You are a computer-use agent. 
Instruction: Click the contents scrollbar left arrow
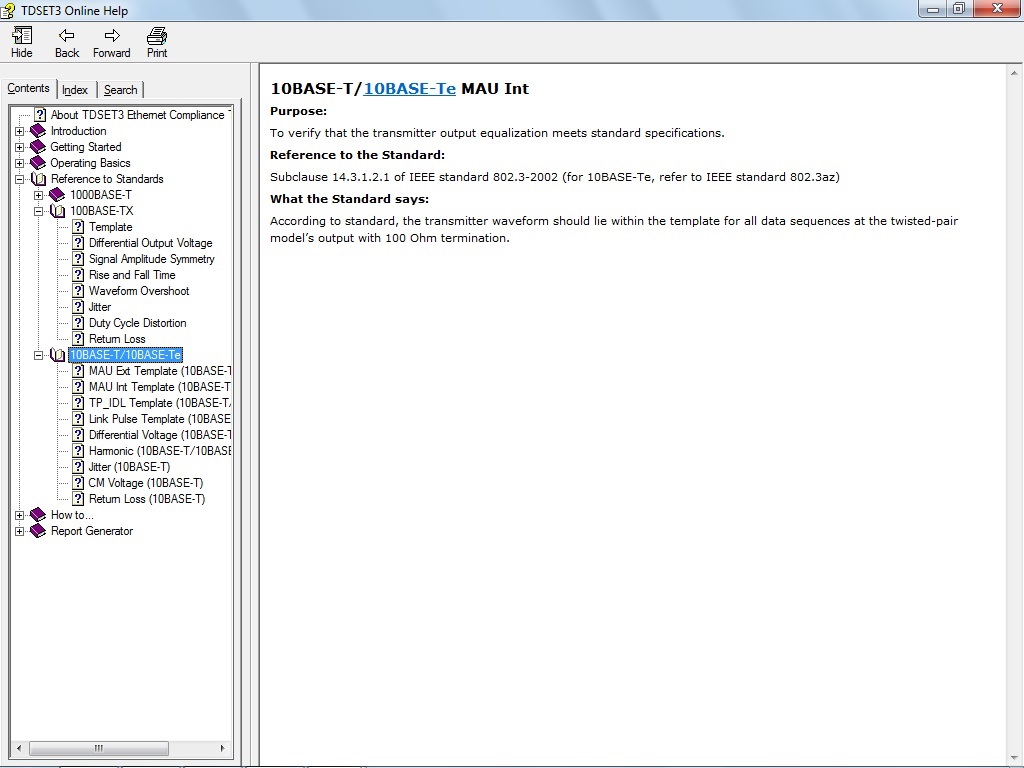point(19,748)
